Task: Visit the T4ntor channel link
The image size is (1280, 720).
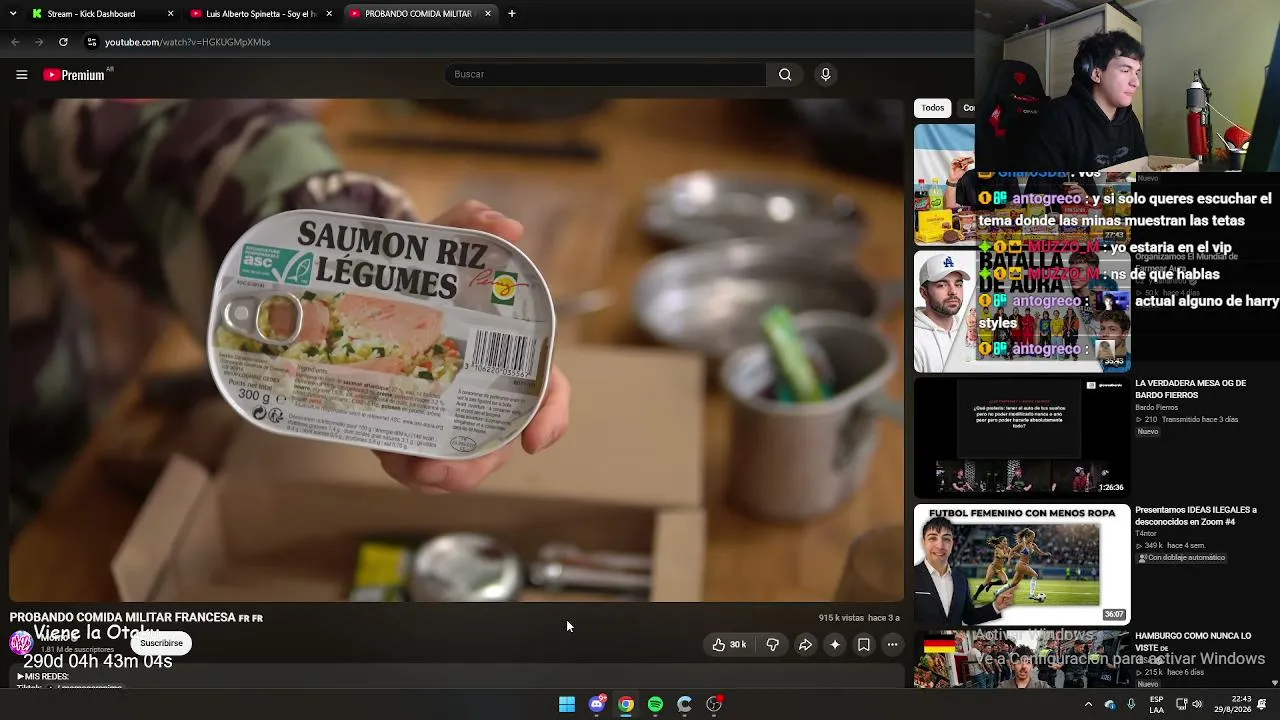Action: (x=1146, y=533)
